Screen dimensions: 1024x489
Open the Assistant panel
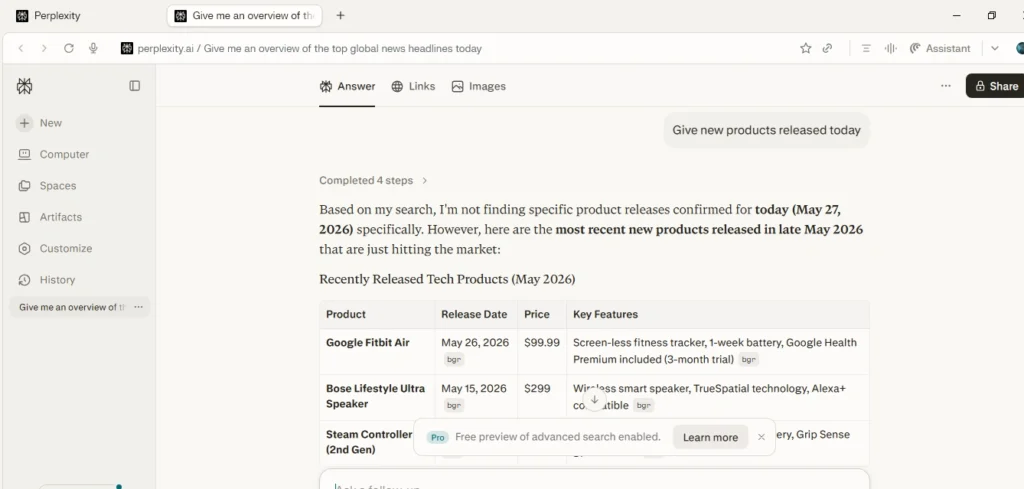pyautogui.click(x=940, y=48)
